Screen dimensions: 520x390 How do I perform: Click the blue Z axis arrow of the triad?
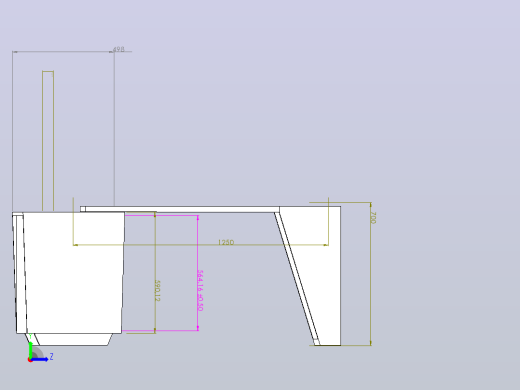click(41, 359)
